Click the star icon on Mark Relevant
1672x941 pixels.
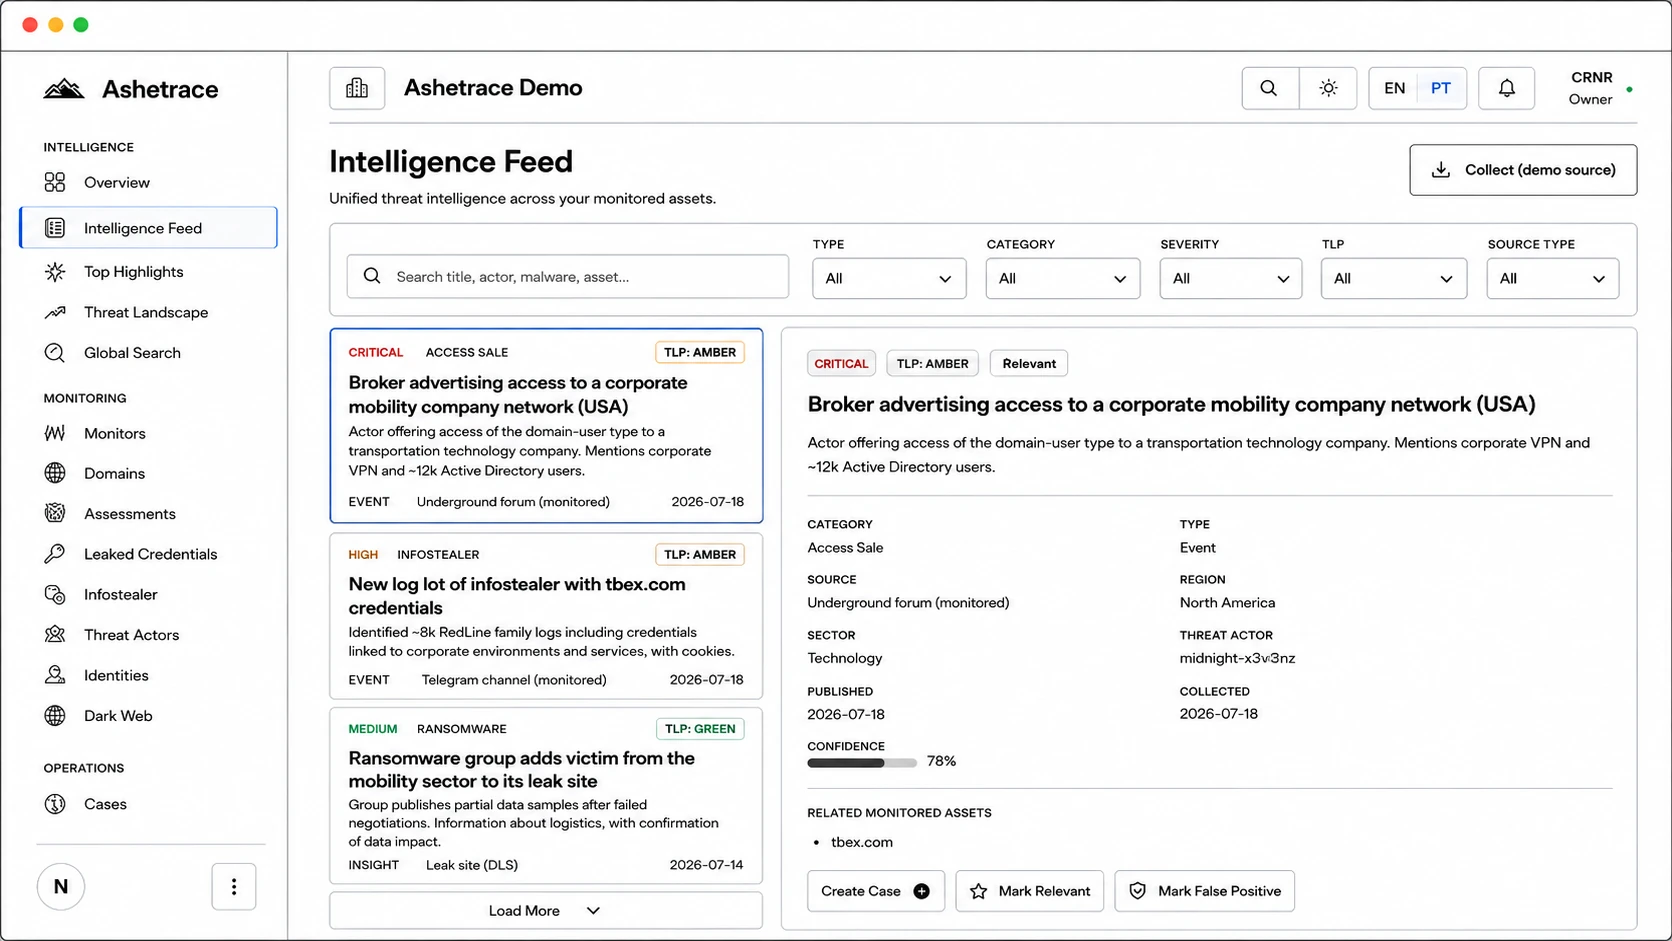click(x=979, y=891)
